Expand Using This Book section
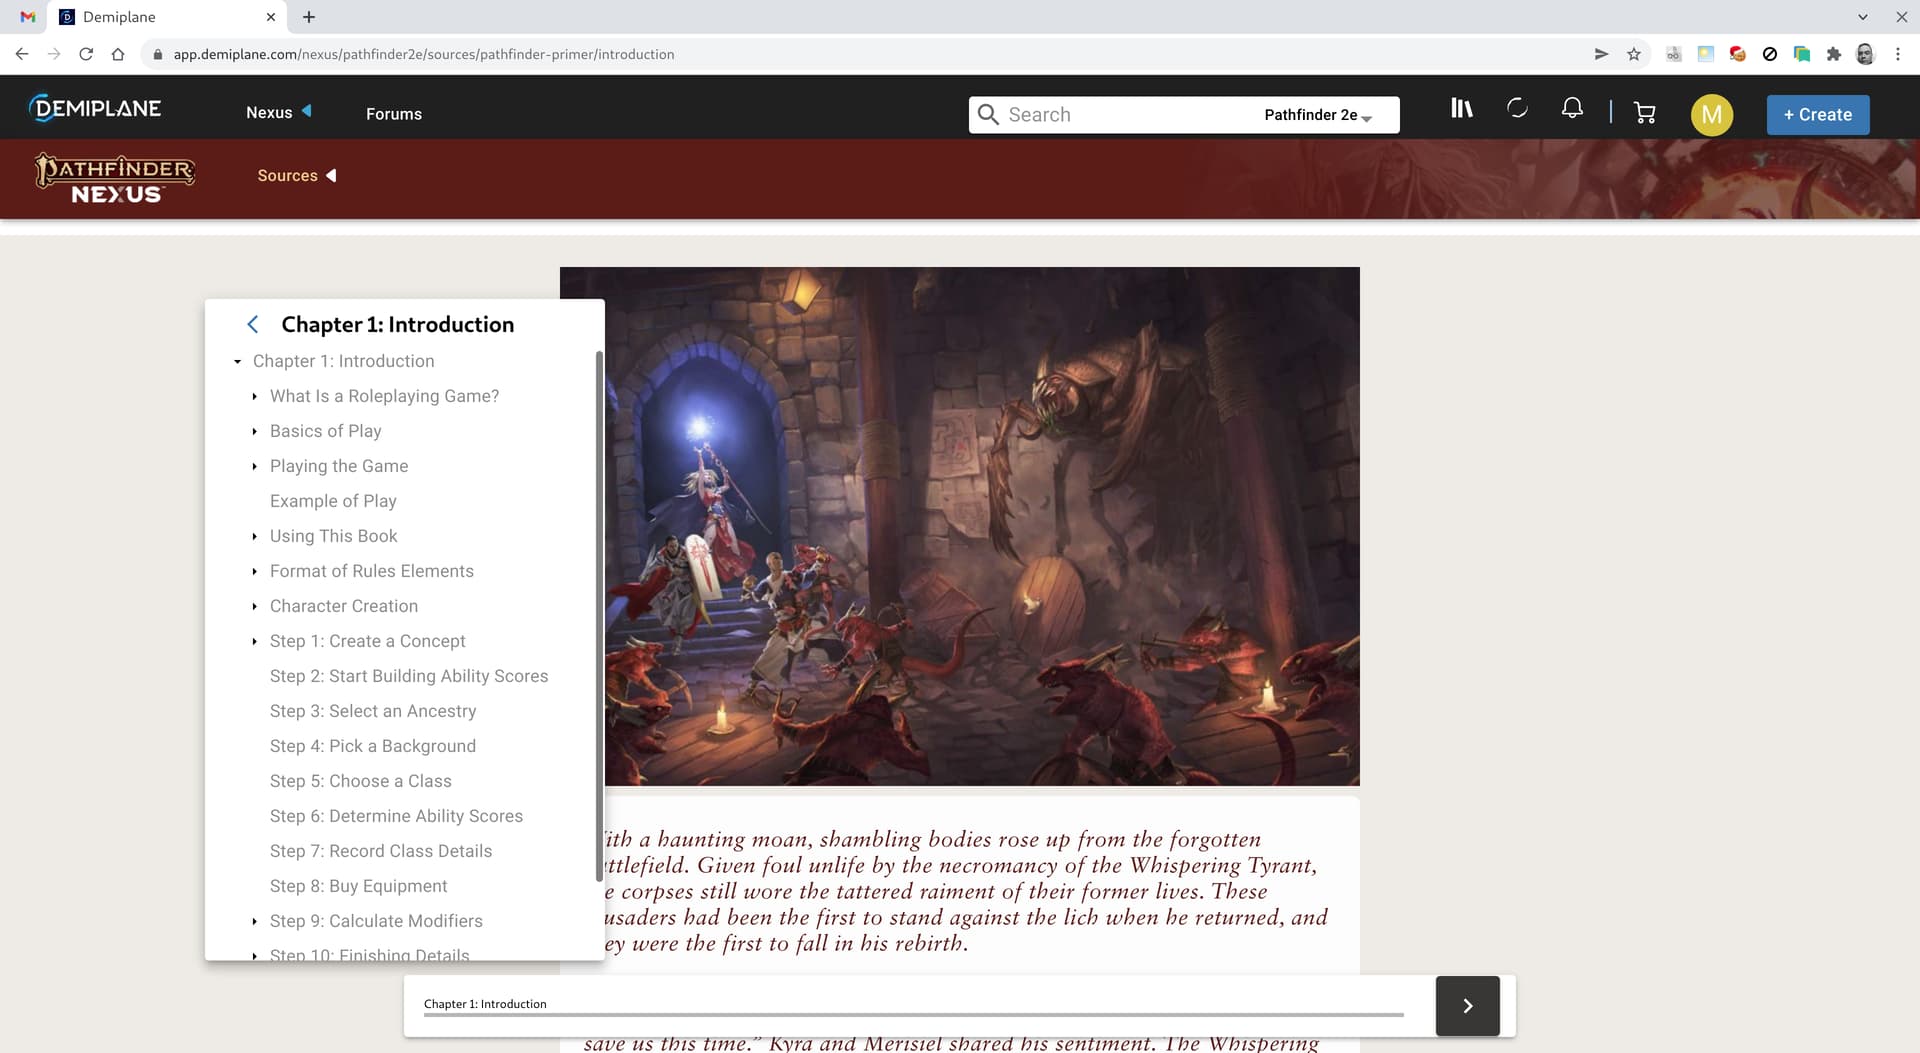Image resolution: width=1920 pixels, height=1053 pixels. [x=254, y=536]
